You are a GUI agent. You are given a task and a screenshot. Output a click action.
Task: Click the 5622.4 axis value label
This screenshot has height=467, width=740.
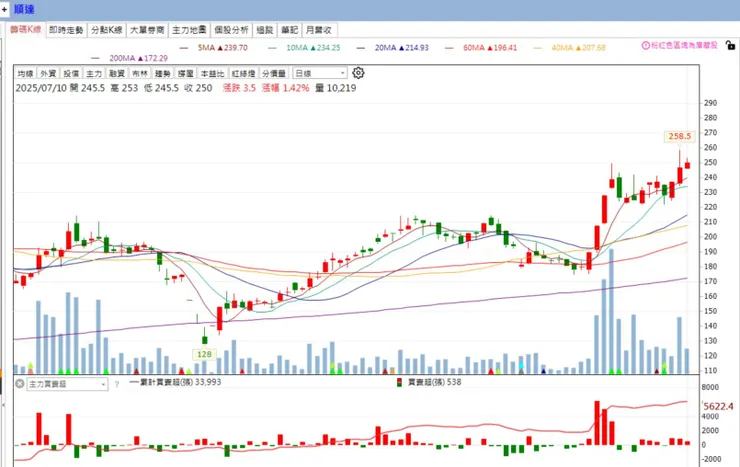tap(718, 406)
